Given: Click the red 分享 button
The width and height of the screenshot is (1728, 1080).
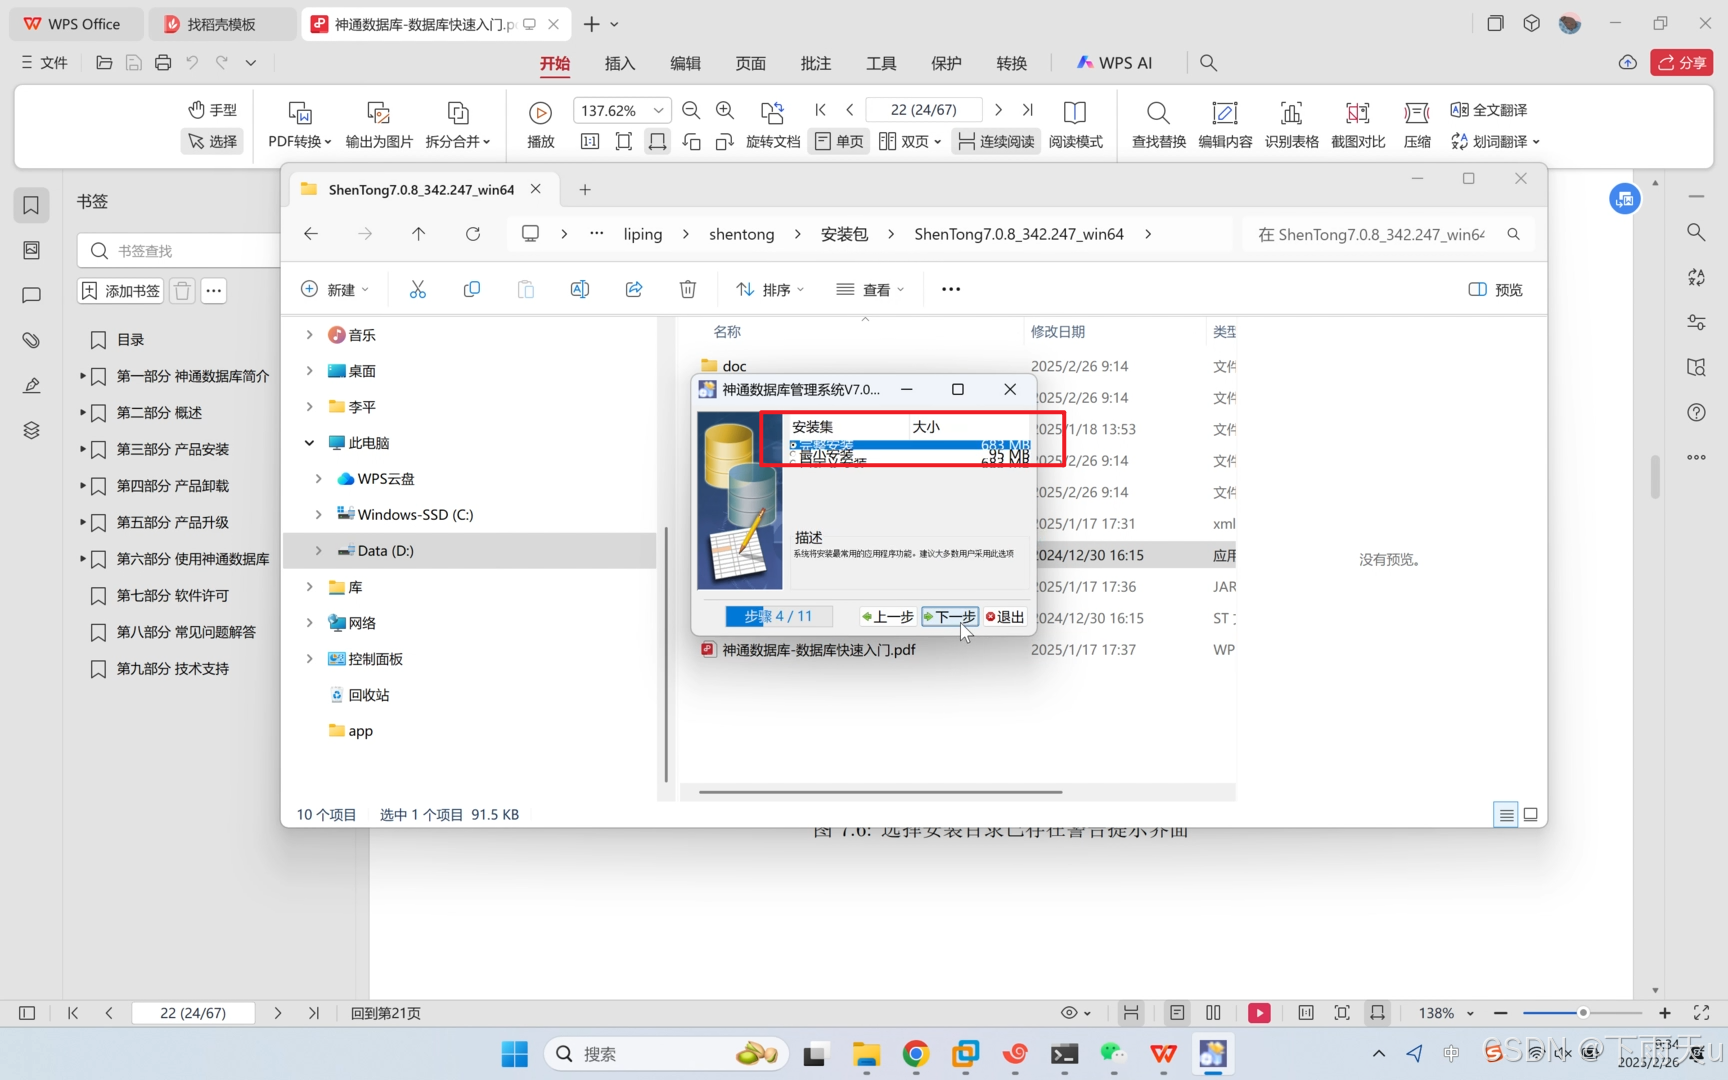Looking at the screenshot, I should point(1681,62).
